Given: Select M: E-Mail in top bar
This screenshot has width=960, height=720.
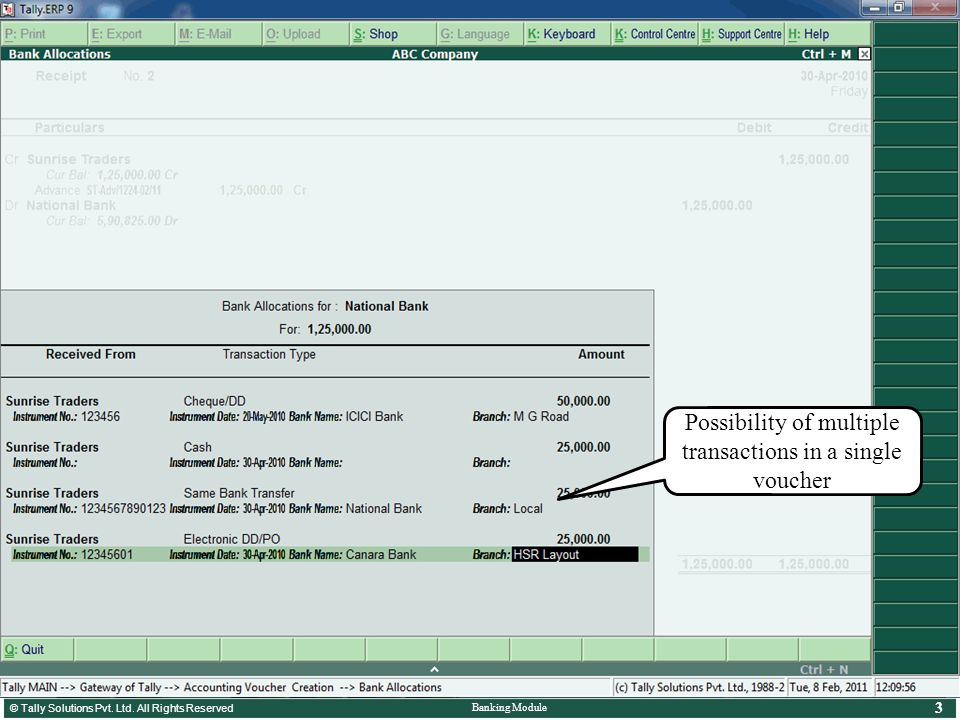Looking at the screenshot, I should 219,34.
